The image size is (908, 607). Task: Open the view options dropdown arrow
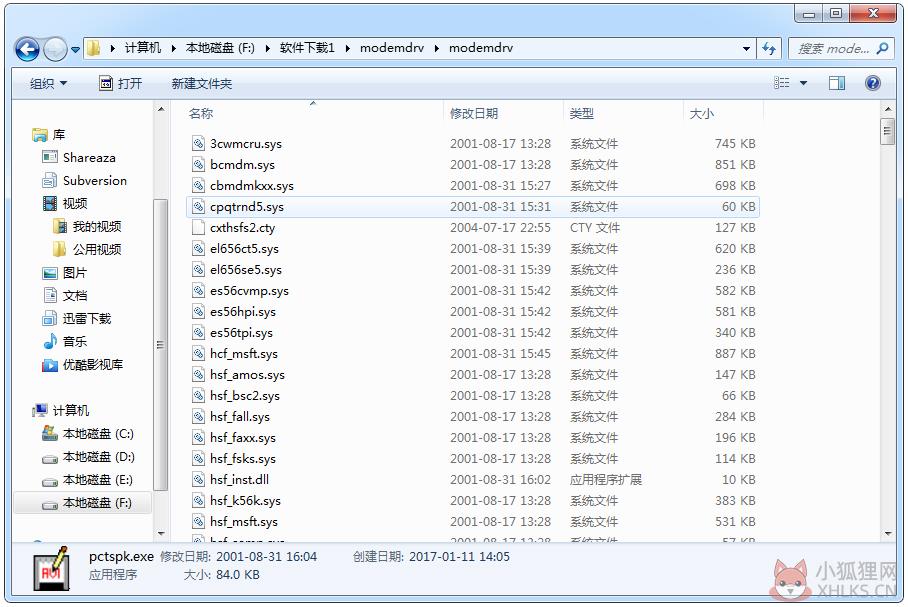click(803, 83)
